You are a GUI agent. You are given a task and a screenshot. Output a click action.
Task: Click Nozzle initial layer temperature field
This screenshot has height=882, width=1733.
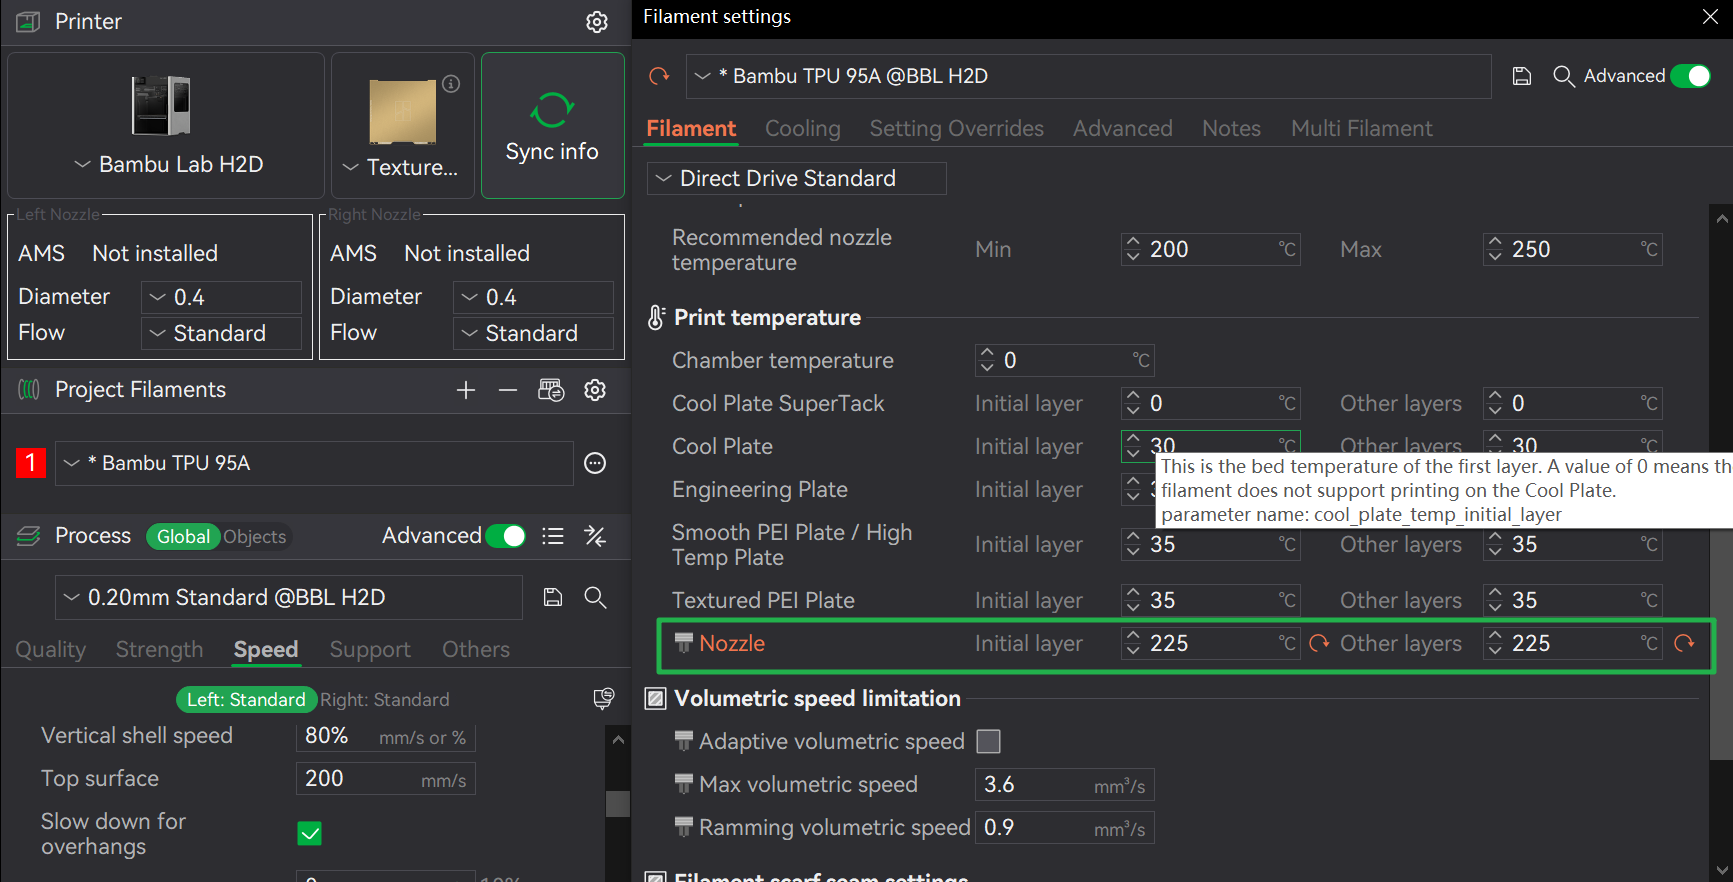tap(1211, 643)
